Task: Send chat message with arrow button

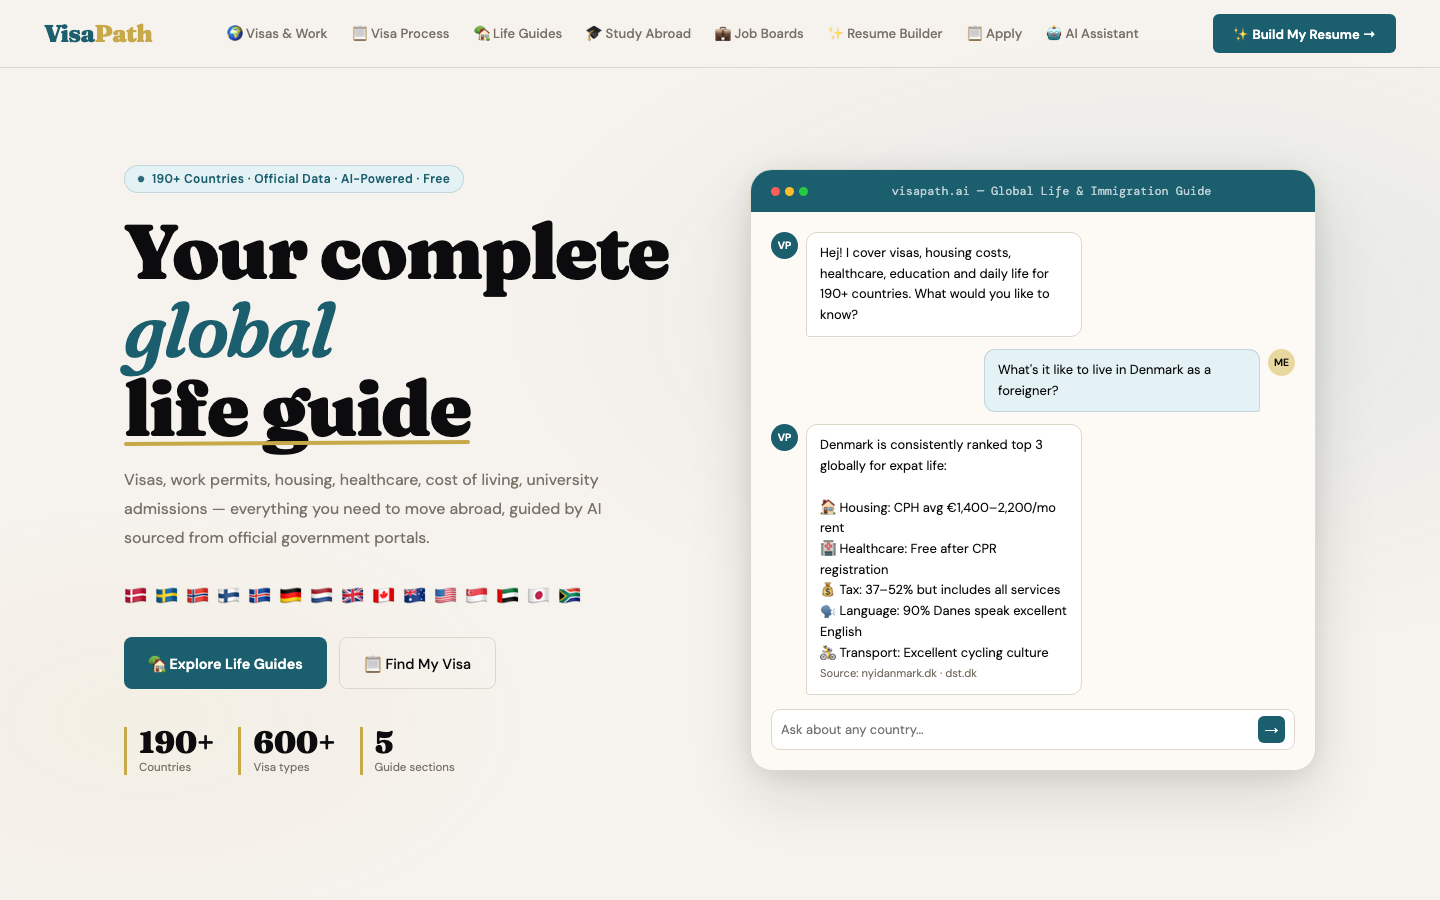Action: [x=1271, y=730]
